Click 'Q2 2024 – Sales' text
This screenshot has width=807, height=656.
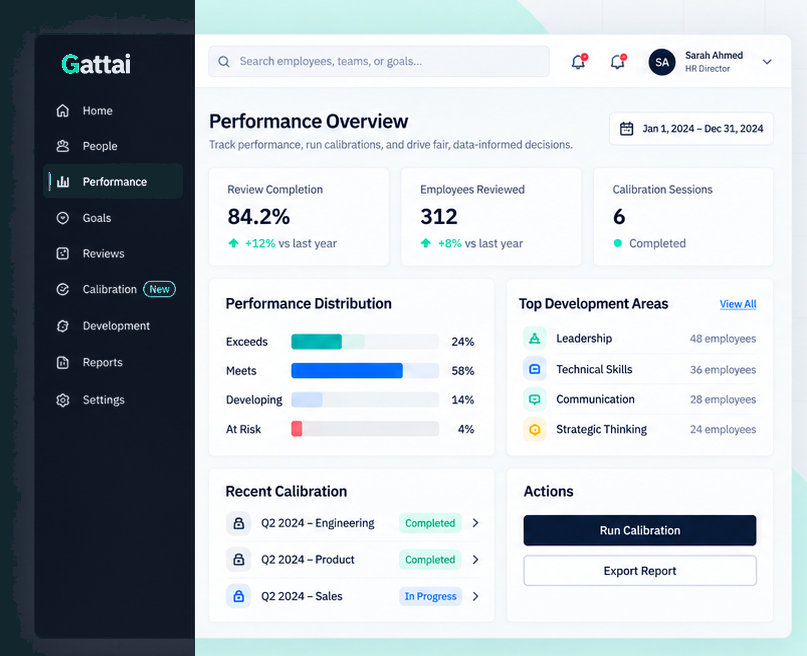[302, 596]
